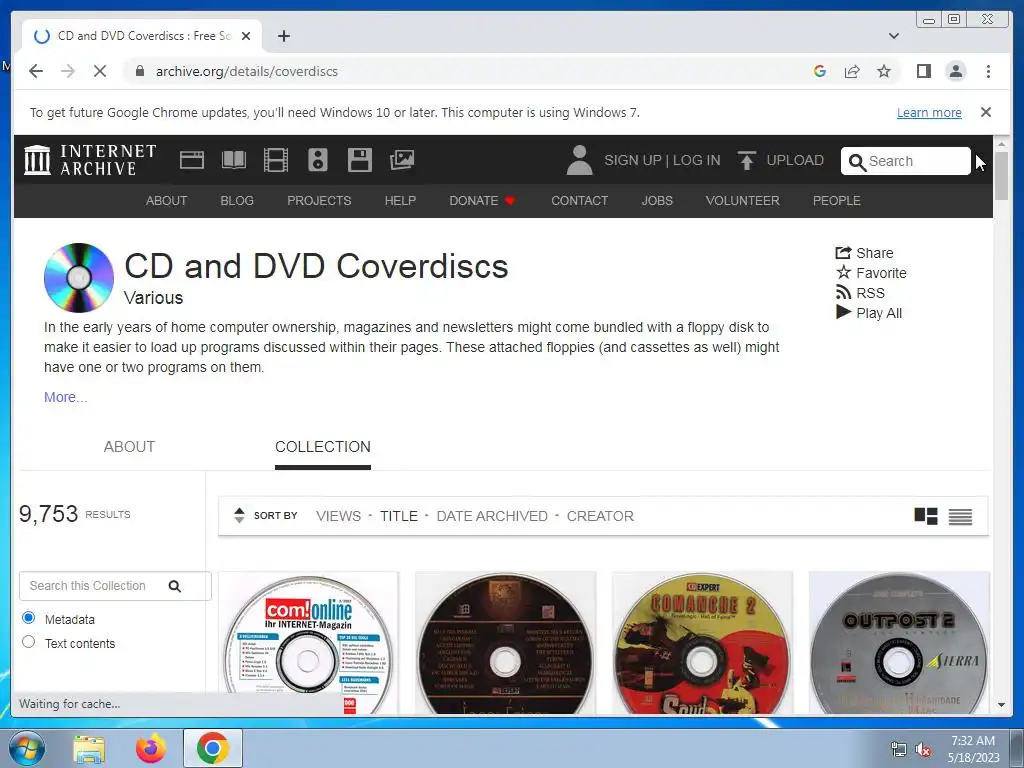Select the COLLECTION tab

tap(323, 447)
